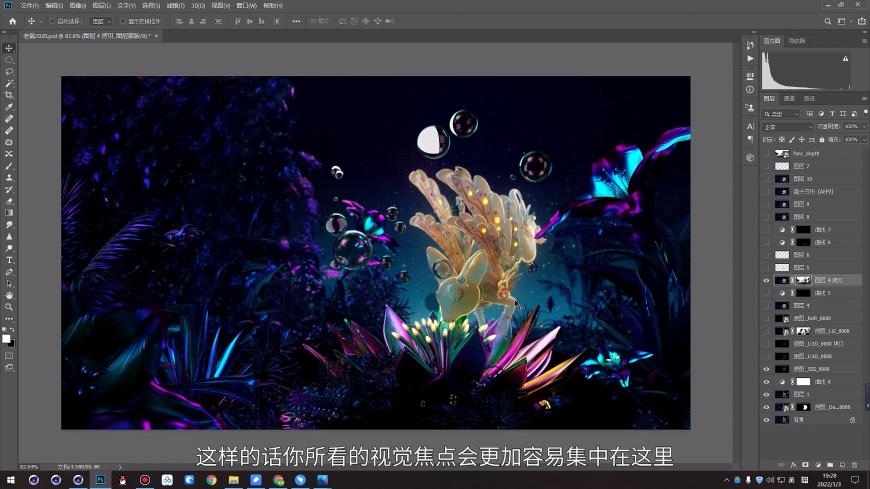Select the Crop tool
870x489 pixels.
click(x=9, y=95)
